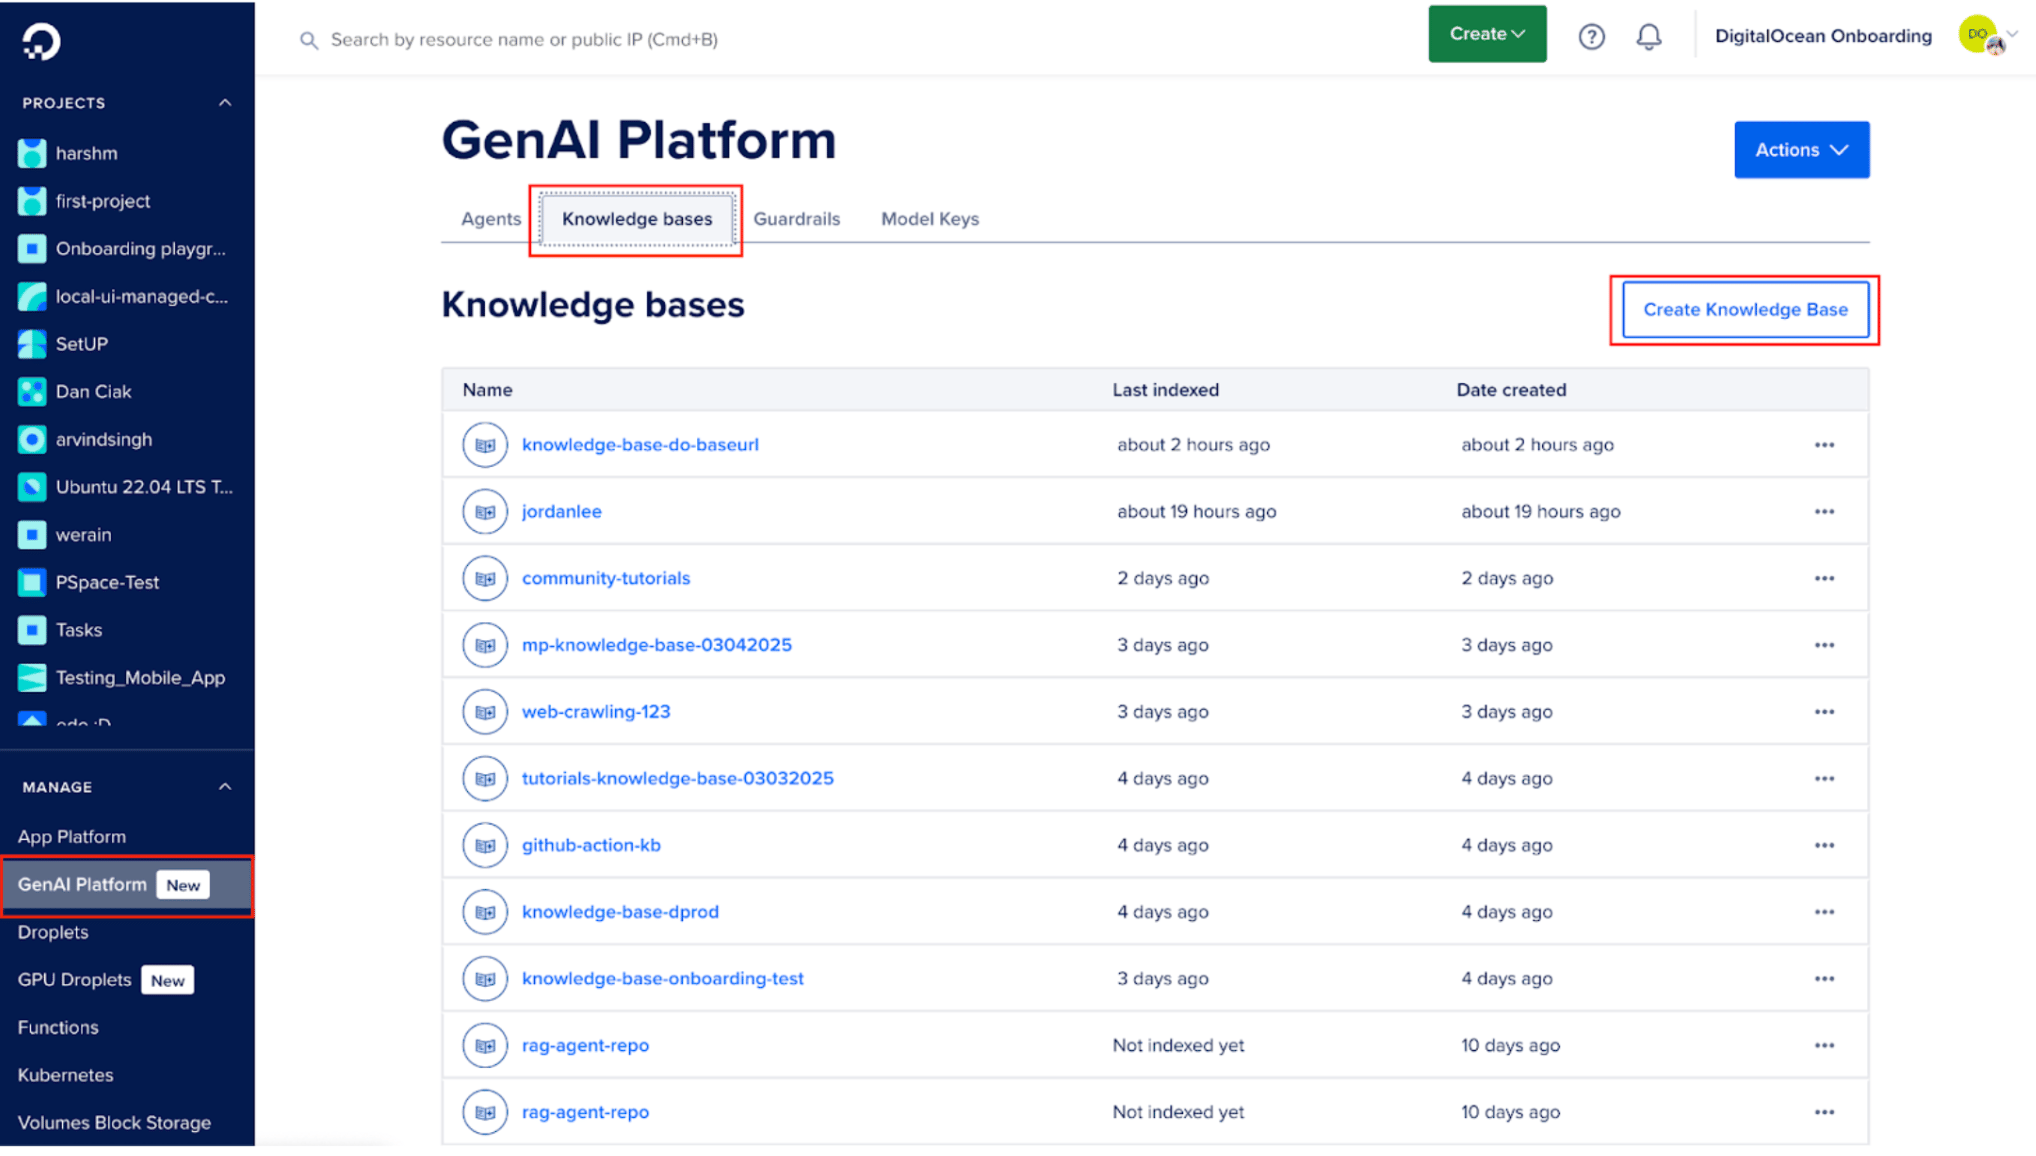This screenshot has width=2036, height=1156.
Task: Click the community-tutorials knowledge base icon
Action: 485,578
